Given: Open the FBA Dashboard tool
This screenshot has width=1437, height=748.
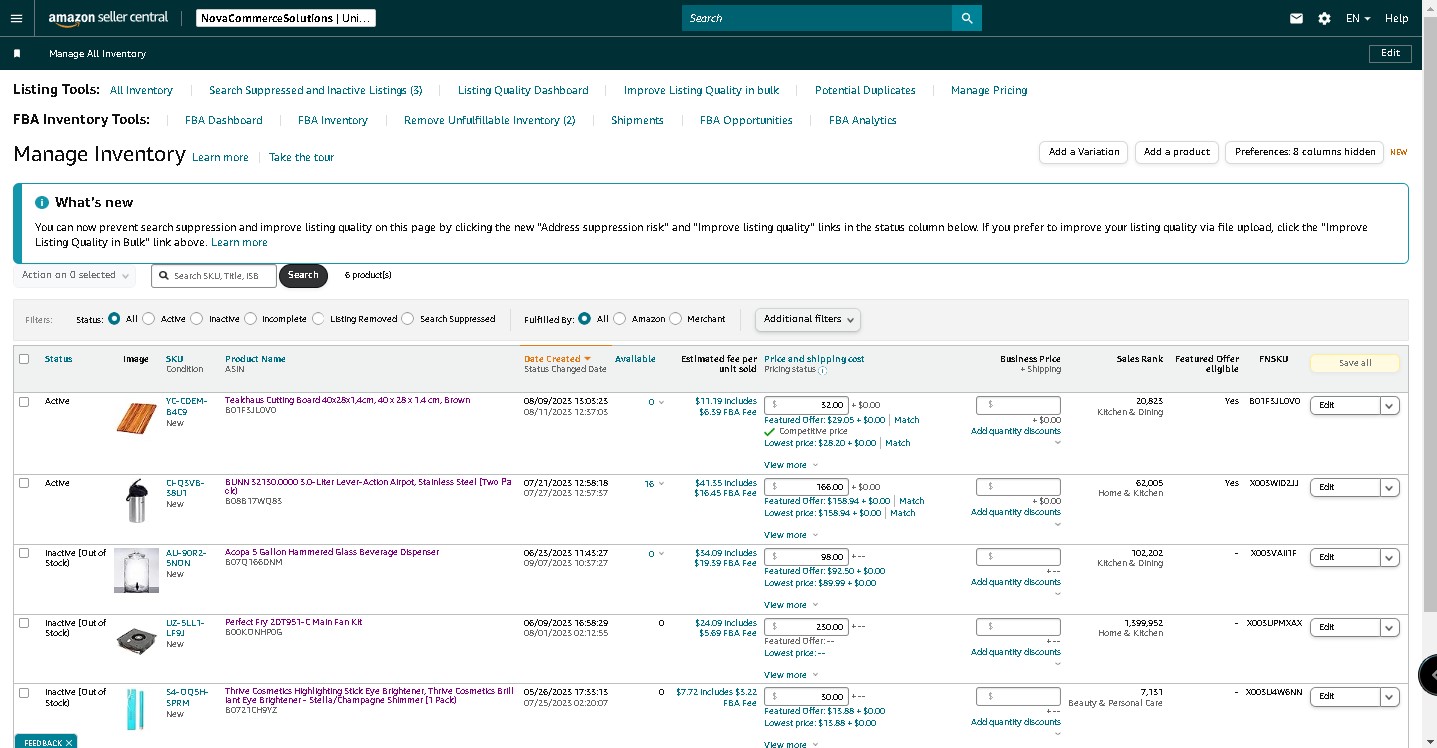Looking at the screenshot, I should point(224,120).
